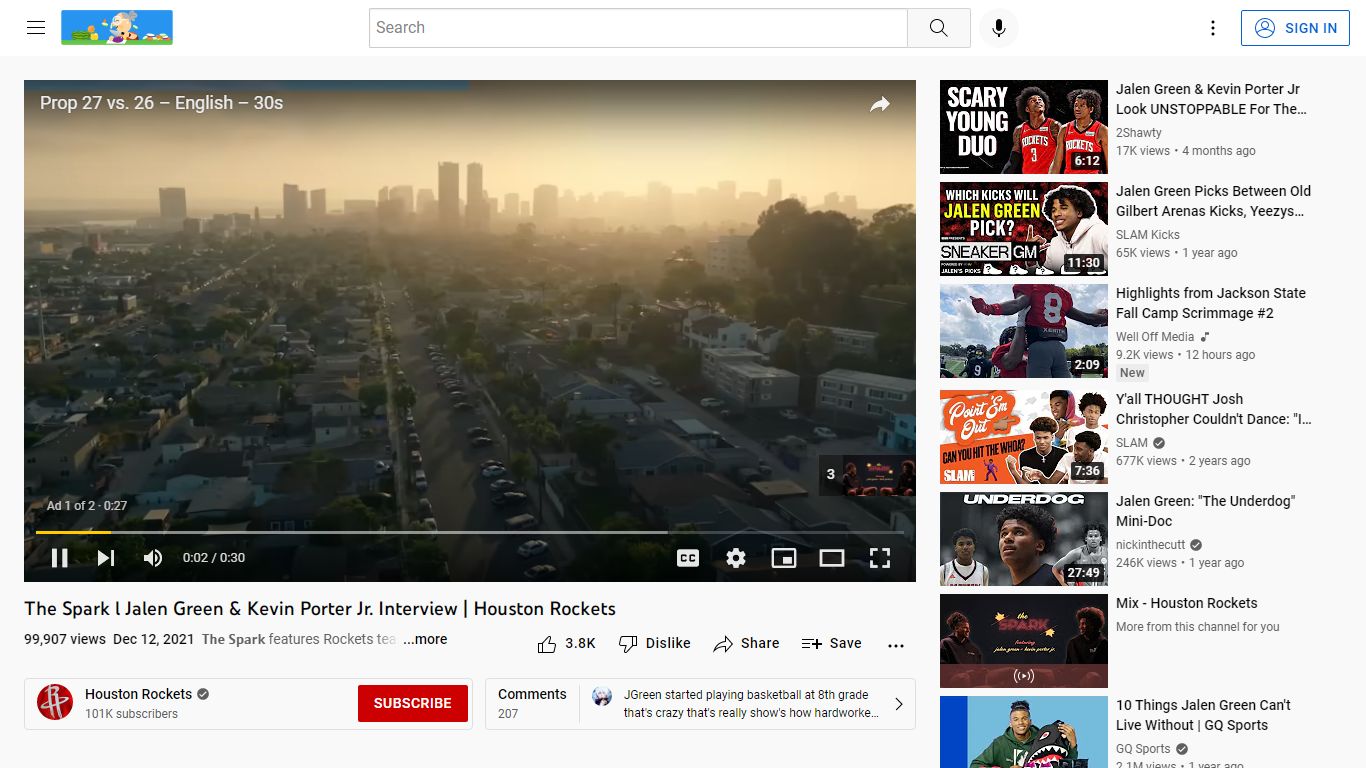The height and width of the screenshot is (768, 1366).
Task: Go to the home page logo
Action: click(117, 28)
